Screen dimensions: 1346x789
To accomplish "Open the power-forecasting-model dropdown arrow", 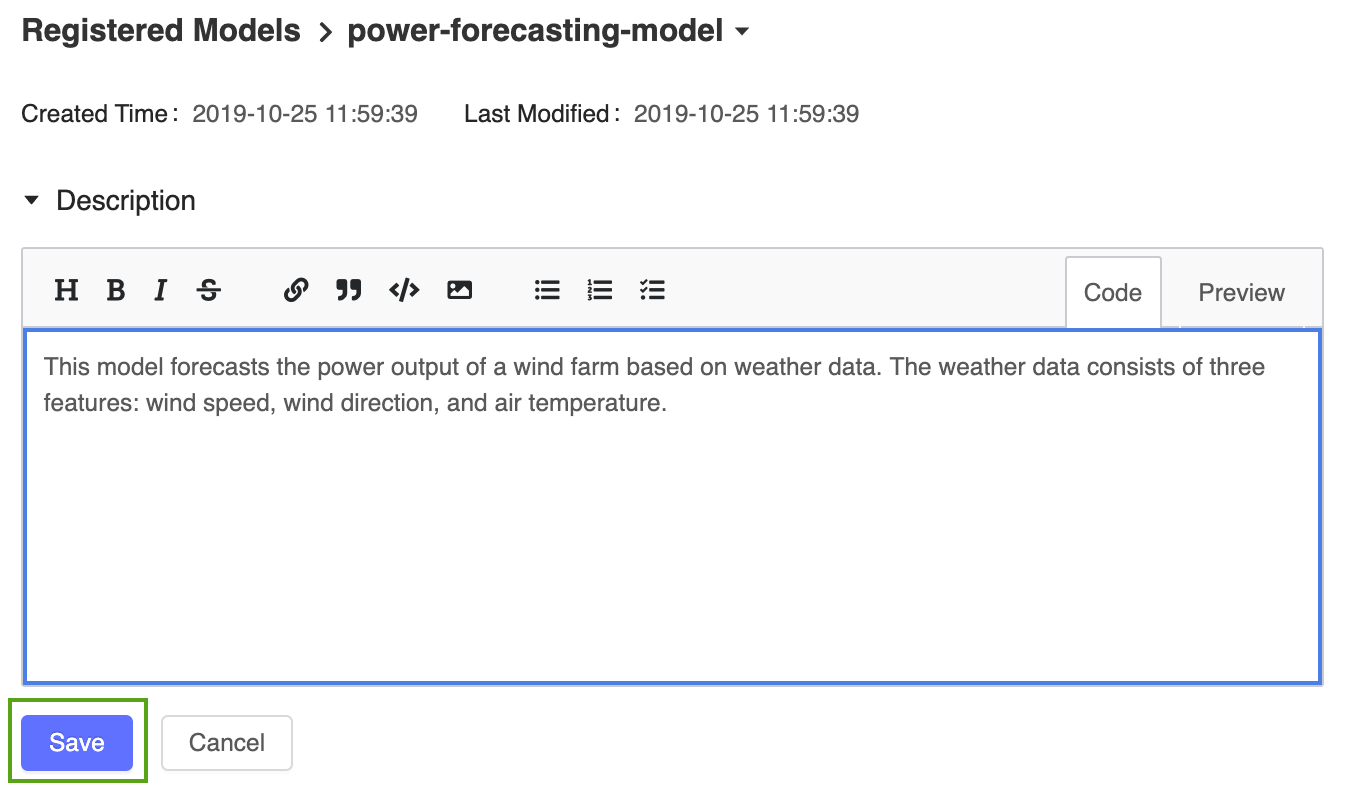I will tap(741, 32).
